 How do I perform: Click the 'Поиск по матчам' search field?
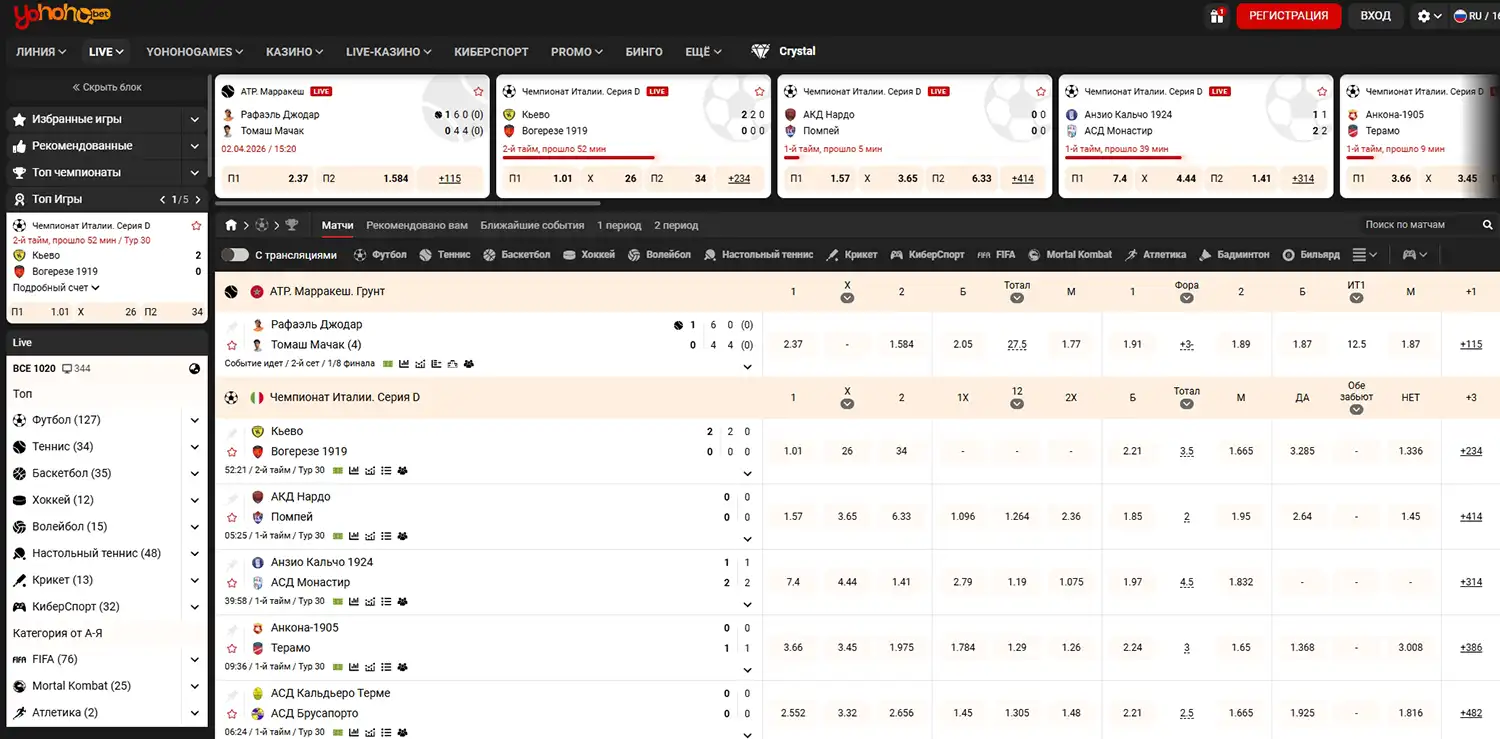(1410, 225)
